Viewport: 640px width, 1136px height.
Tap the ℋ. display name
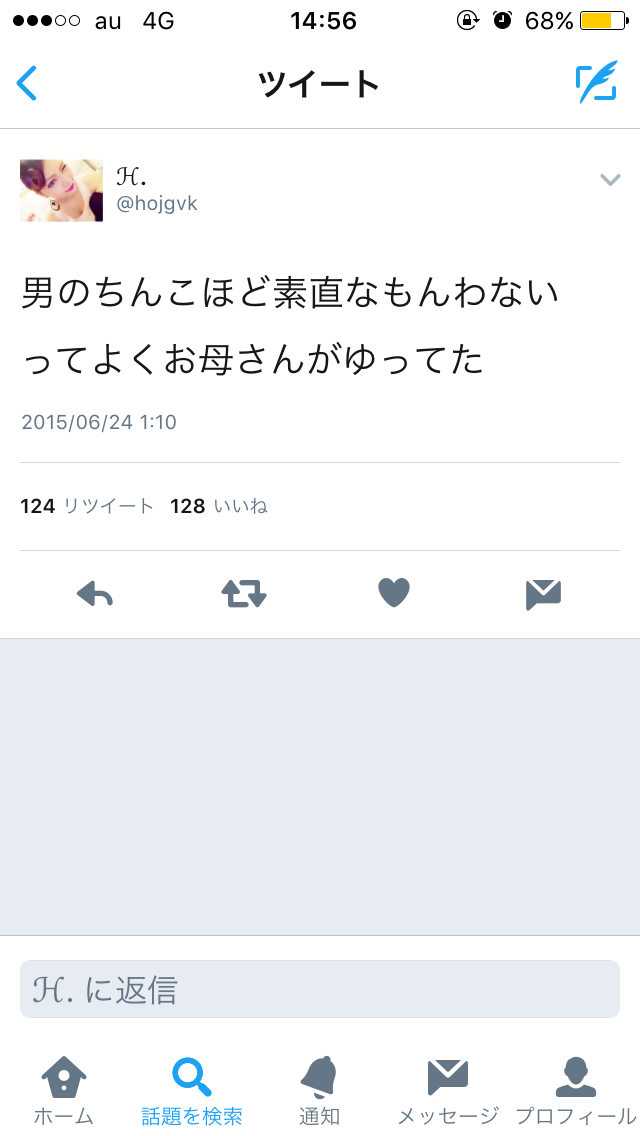coord(132,176)
